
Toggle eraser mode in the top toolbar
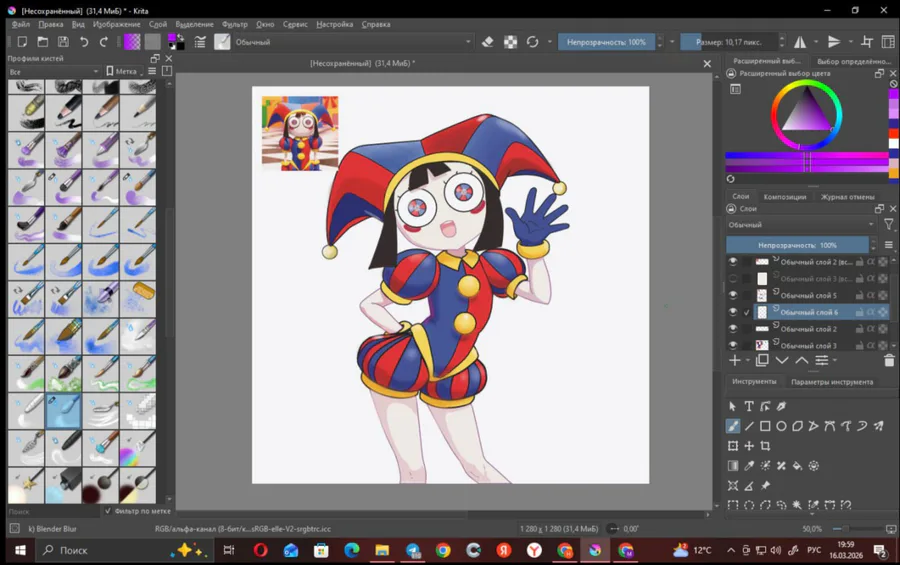tap(488, 42)
